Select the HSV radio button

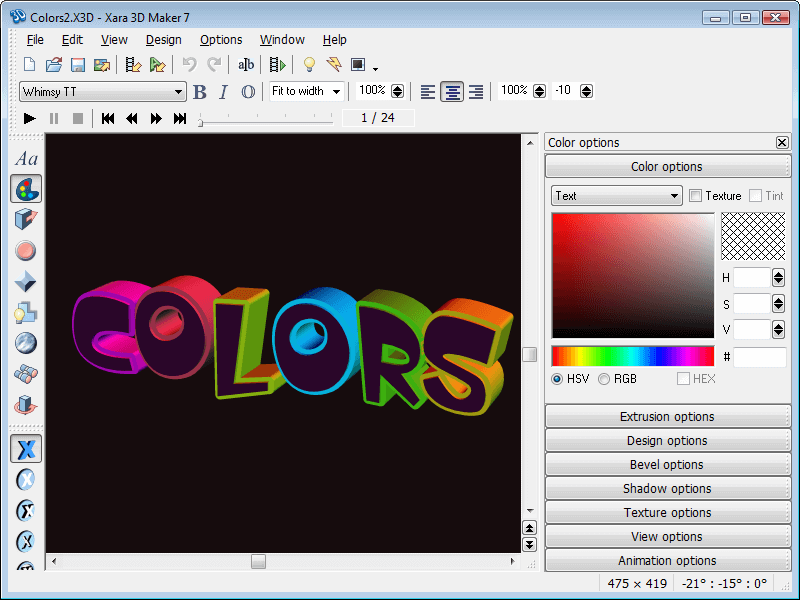[557, 379]
